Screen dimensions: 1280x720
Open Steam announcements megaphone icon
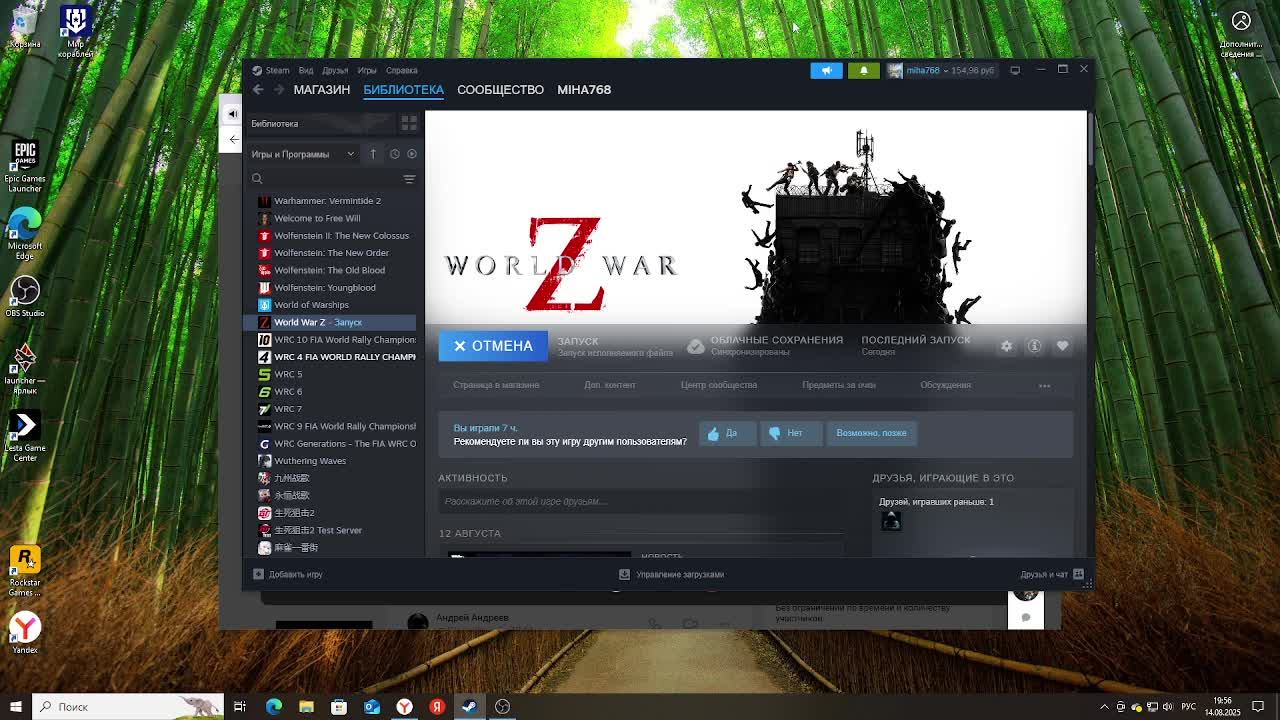[x=826, y=70]
